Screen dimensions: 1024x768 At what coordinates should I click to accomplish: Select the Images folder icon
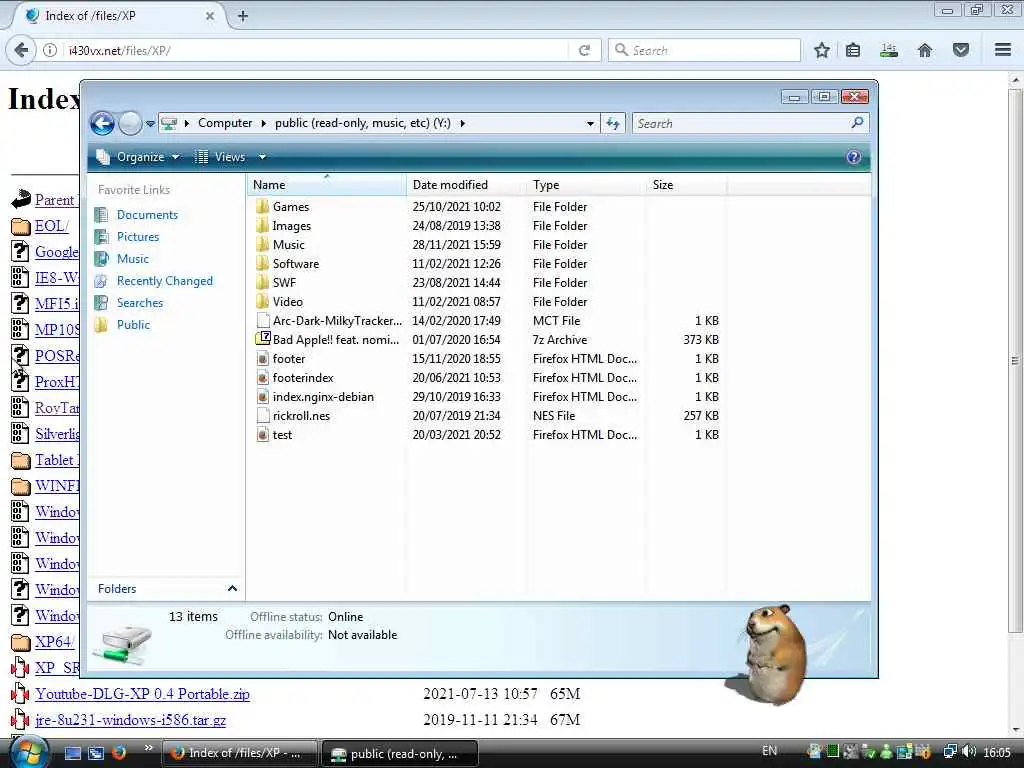tap(263, 225)
